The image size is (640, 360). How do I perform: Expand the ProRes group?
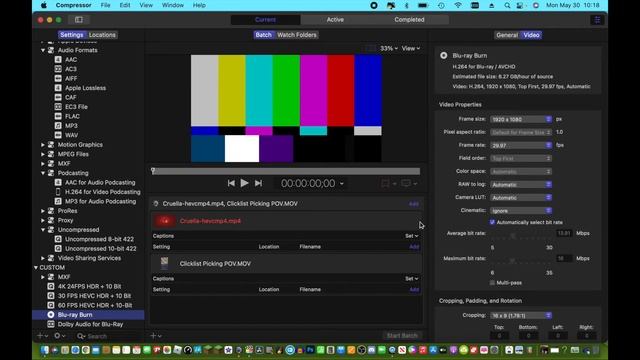pos(43,211)
